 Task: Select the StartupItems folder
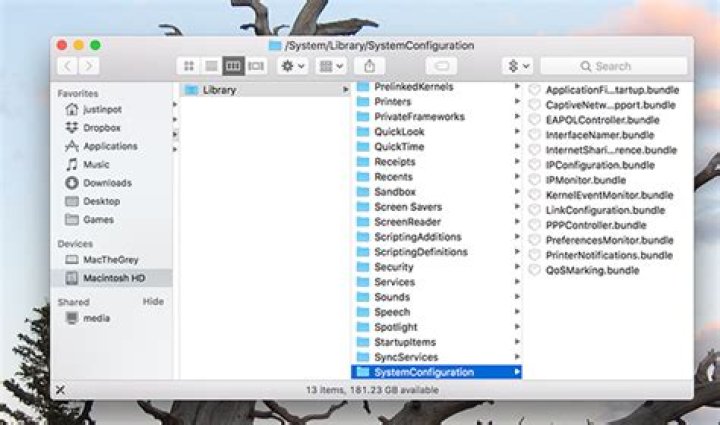[439, 342]
